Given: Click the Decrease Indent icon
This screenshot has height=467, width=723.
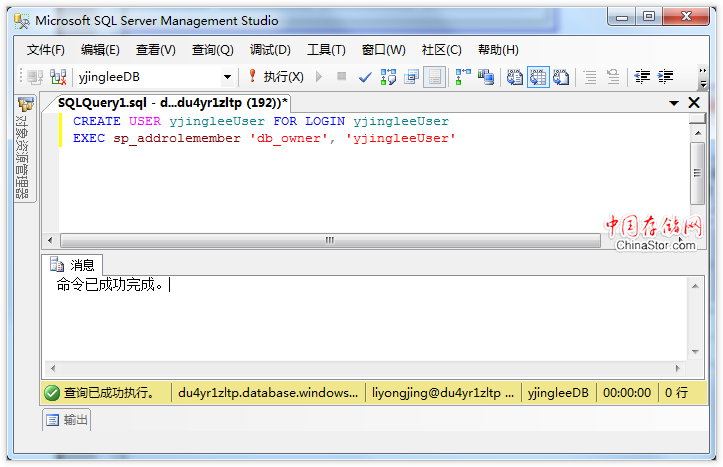Looking at the screenshot, I should [x=642, y=77].
